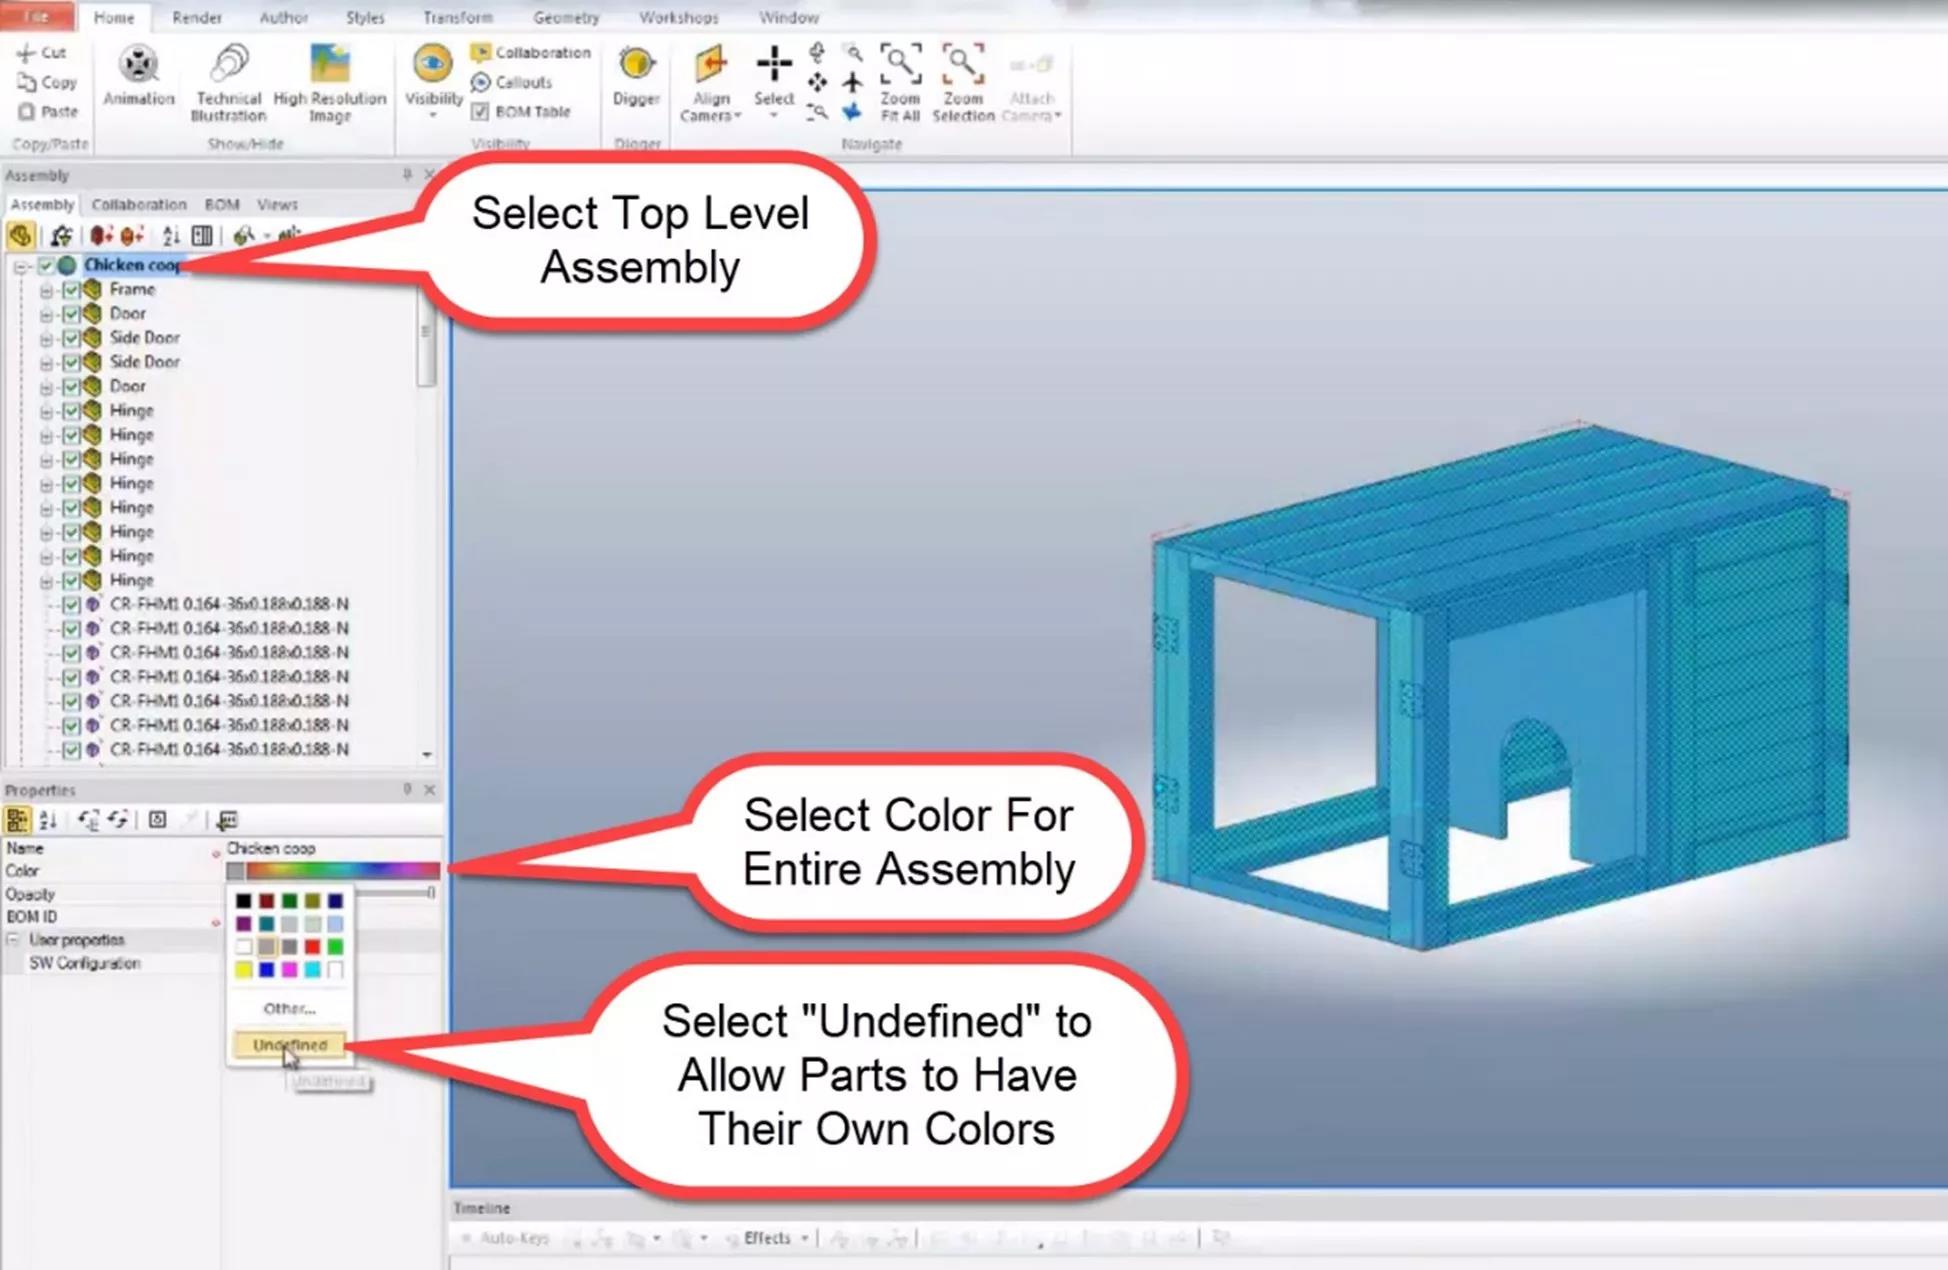Toggle Frame visibility checkbox
The image size is (1948, 1270).
click(71, 289)
